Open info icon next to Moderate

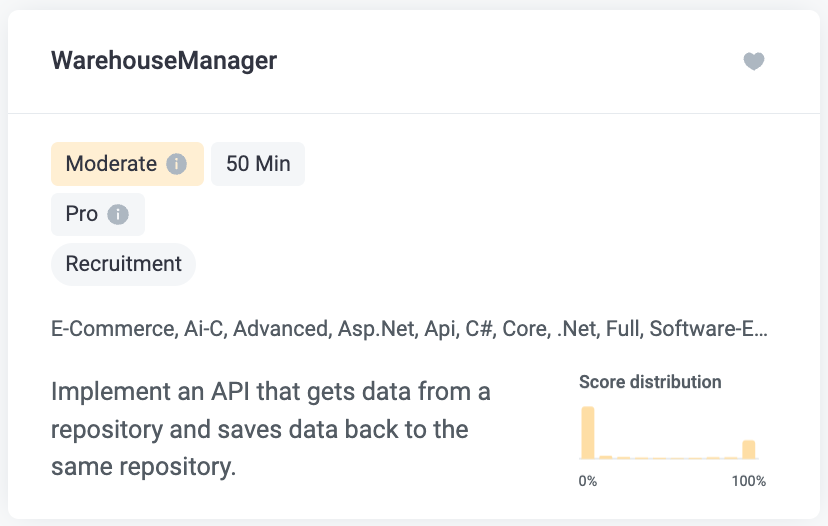[x=176, y=164]
